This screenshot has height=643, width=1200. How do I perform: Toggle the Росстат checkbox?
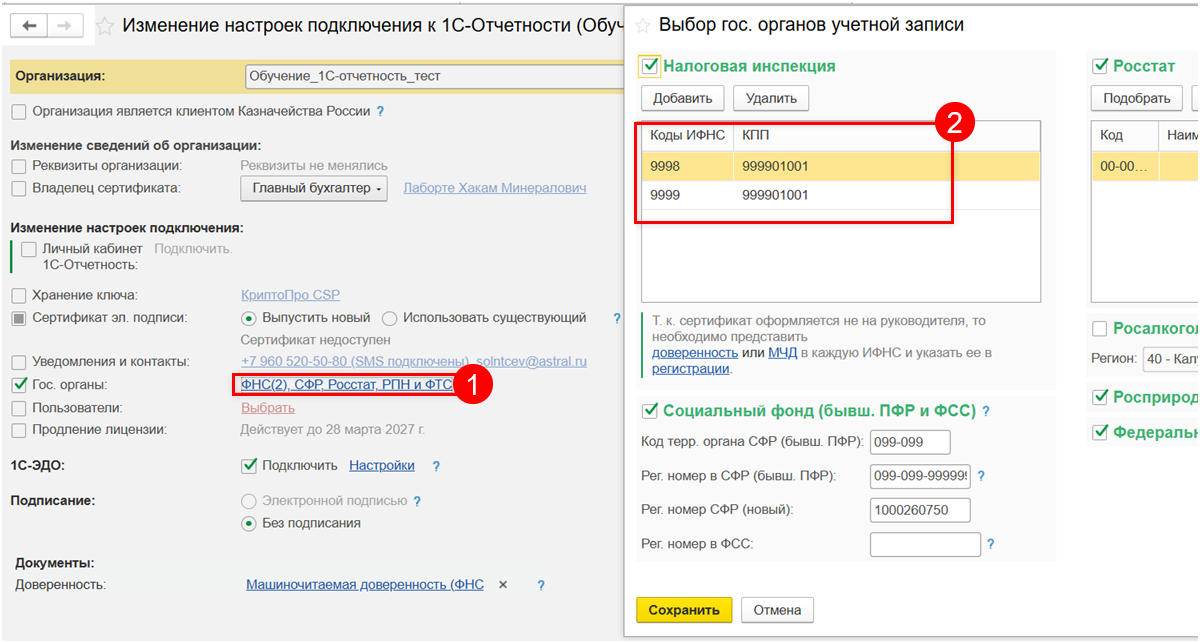click(x=1100, y=67)
